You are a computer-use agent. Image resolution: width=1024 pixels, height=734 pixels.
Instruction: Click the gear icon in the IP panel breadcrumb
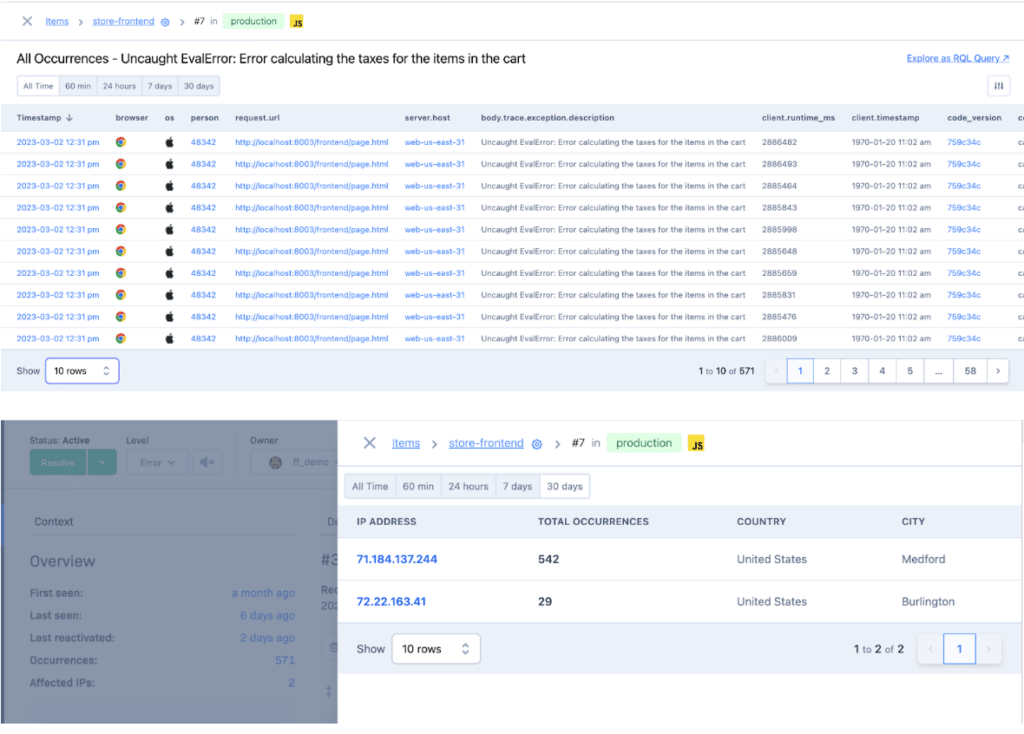tap(537, 444)
